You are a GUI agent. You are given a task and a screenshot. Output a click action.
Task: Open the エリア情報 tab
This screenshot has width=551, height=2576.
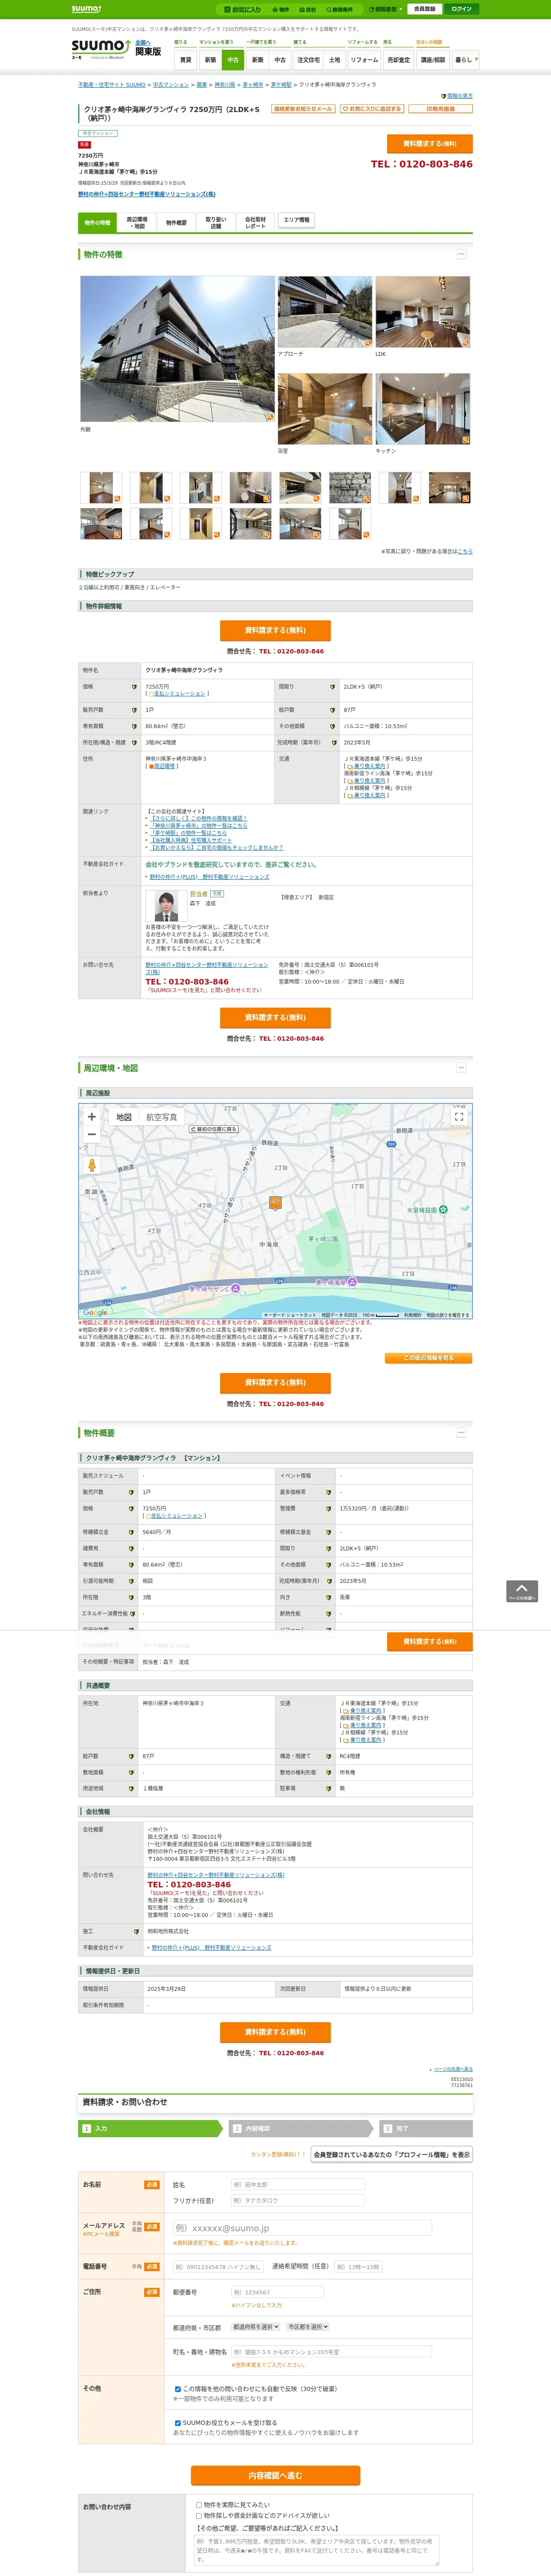296,220
